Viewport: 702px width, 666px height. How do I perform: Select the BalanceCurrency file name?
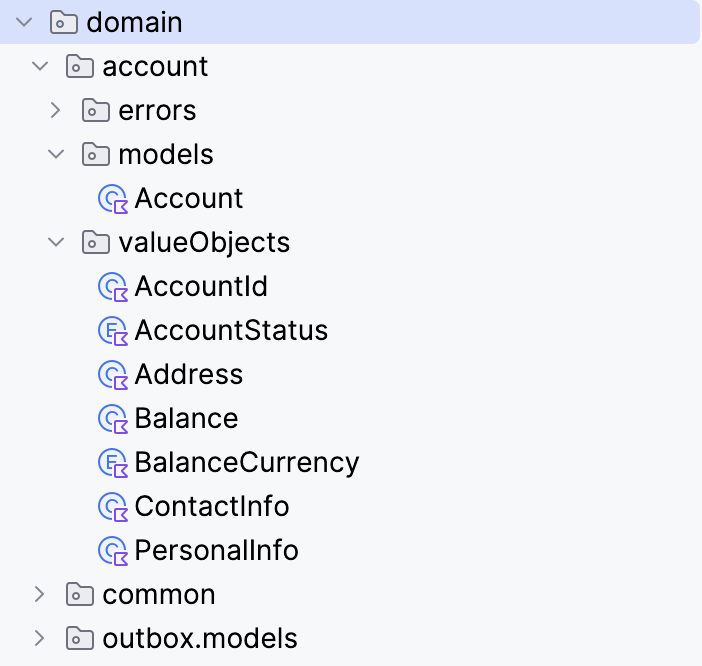246,462
